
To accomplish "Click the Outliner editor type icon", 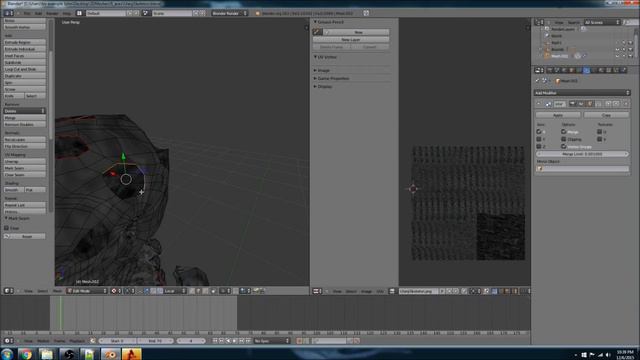I will coord(539,22).
